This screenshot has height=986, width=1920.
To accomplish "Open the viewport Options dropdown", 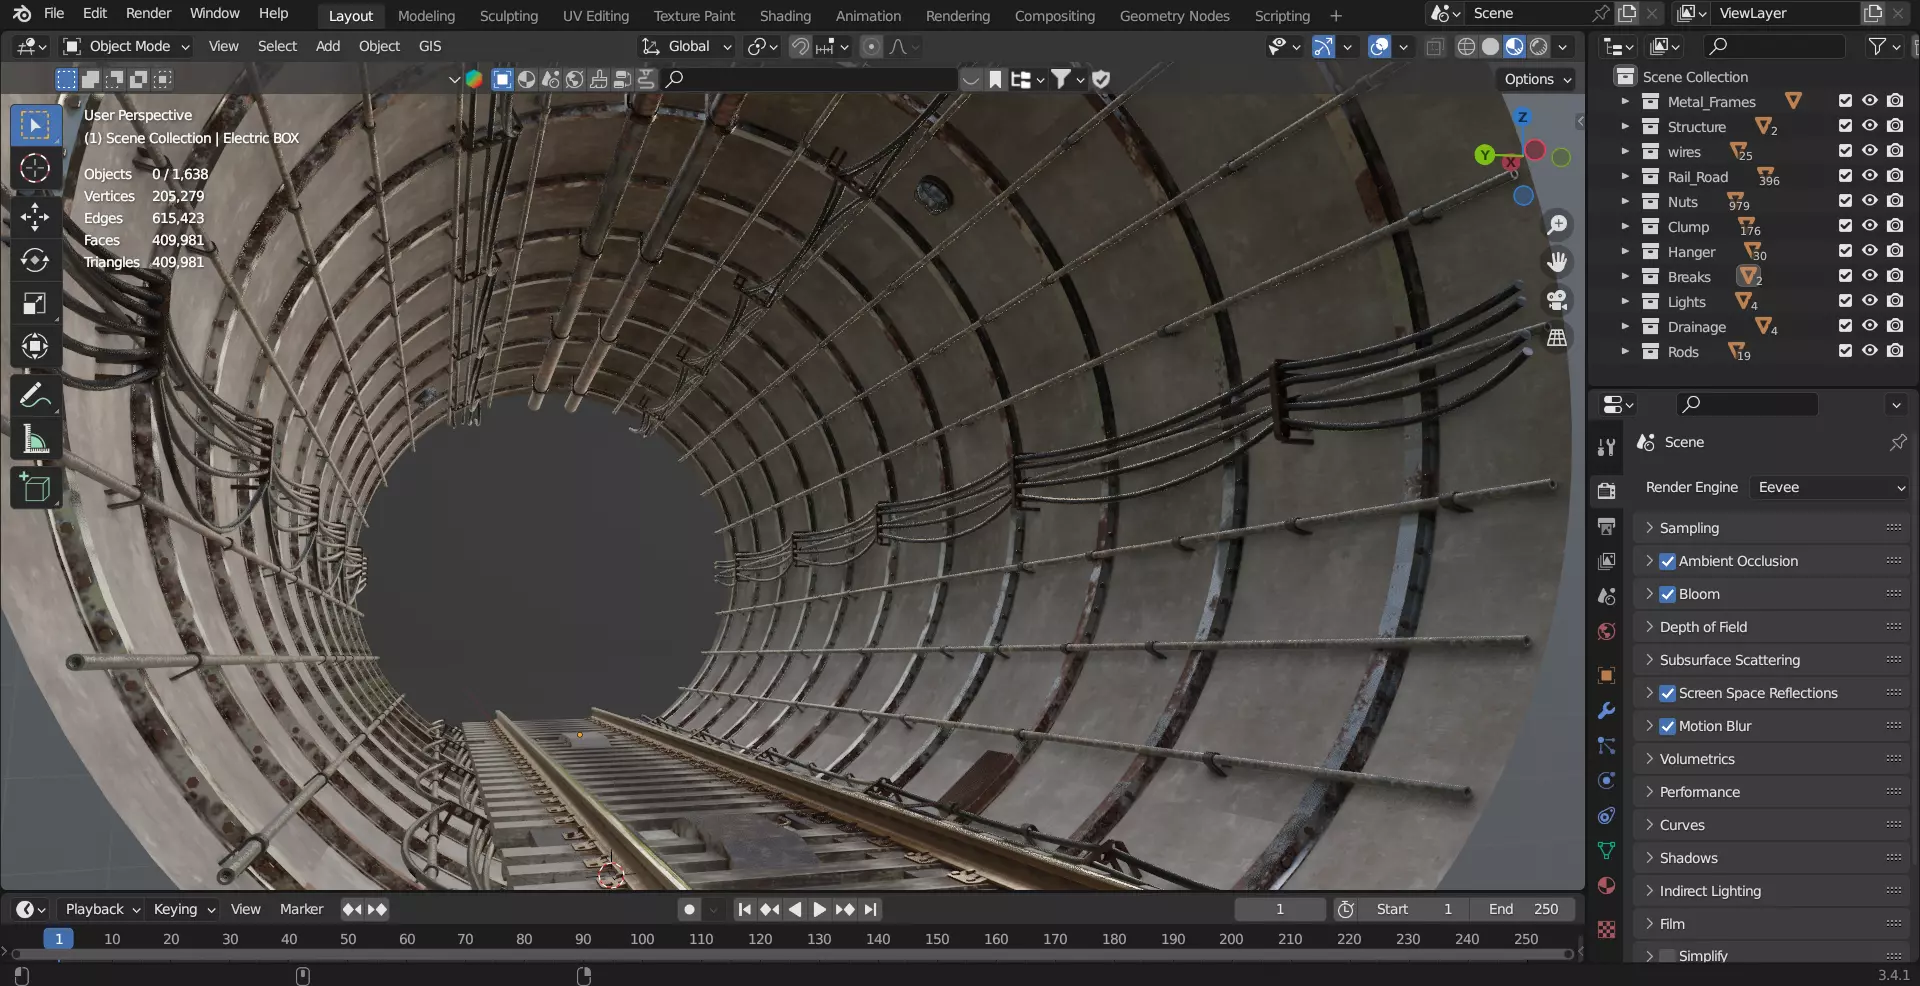I will coord(1537,79).
